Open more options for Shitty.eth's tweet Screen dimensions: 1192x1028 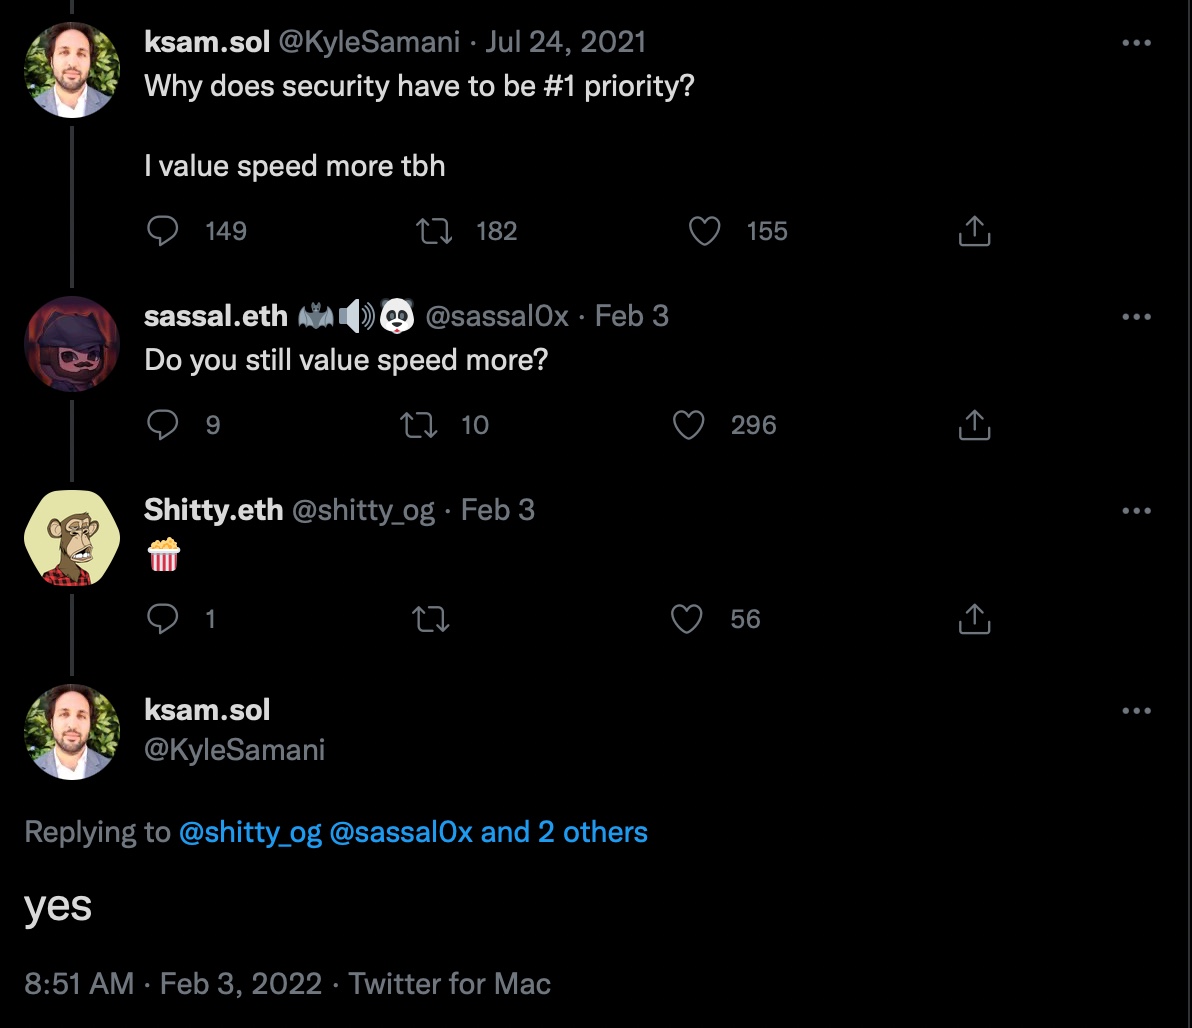tap(1137, 511)
